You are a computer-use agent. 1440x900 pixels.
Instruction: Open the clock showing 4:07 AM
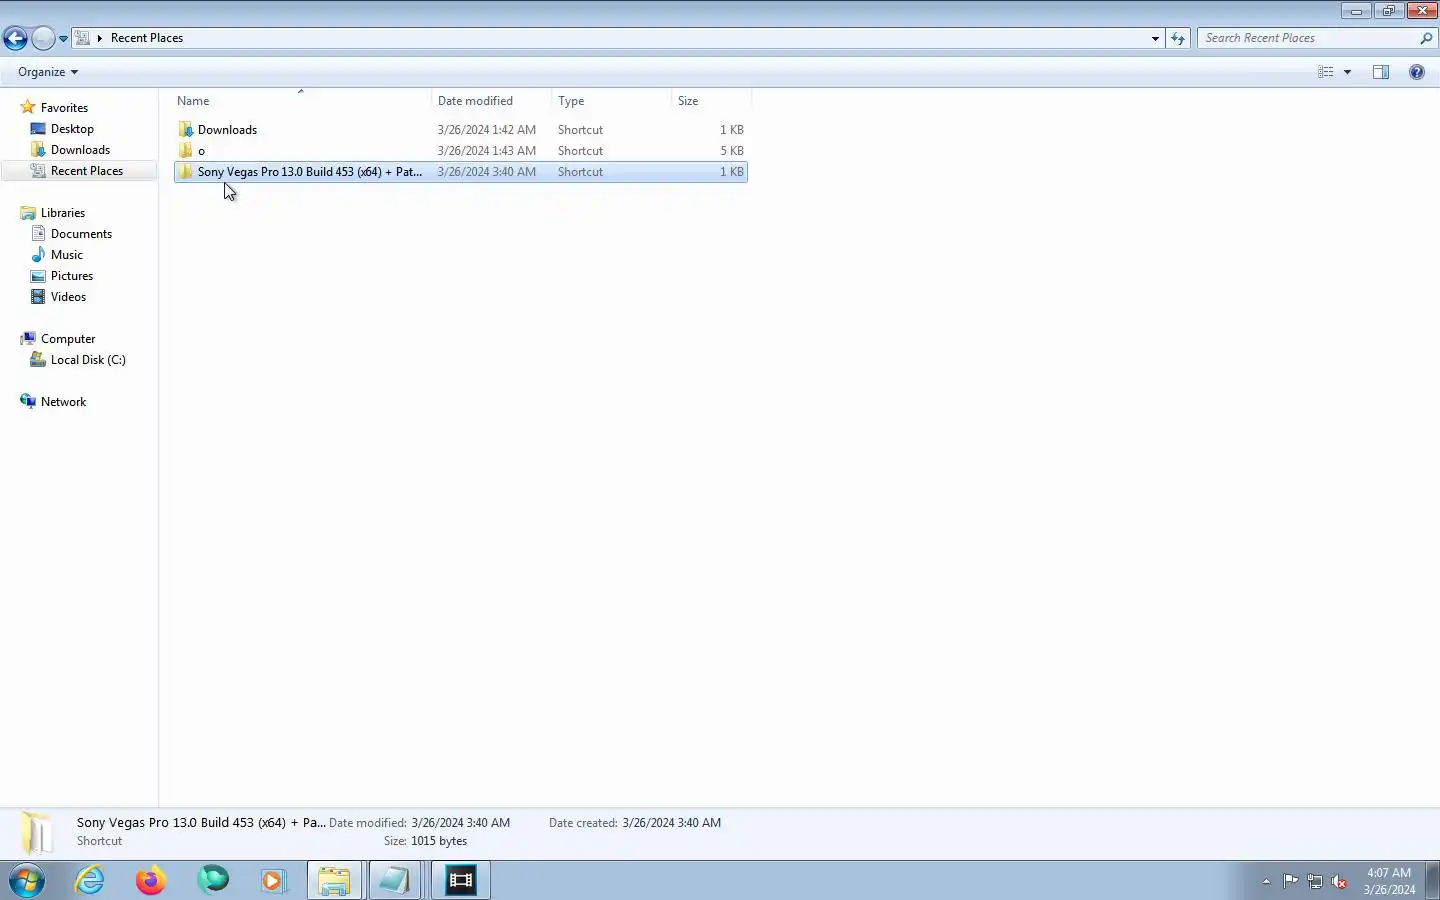[1389, 881]
